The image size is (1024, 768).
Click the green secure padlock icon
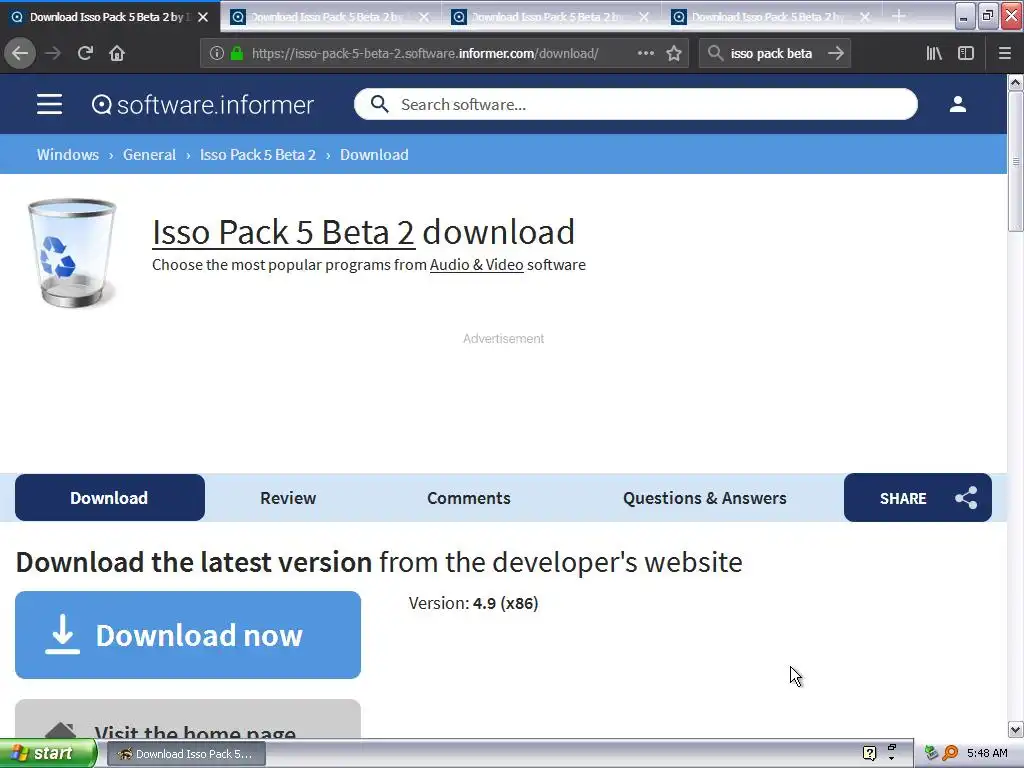[237, 53]
